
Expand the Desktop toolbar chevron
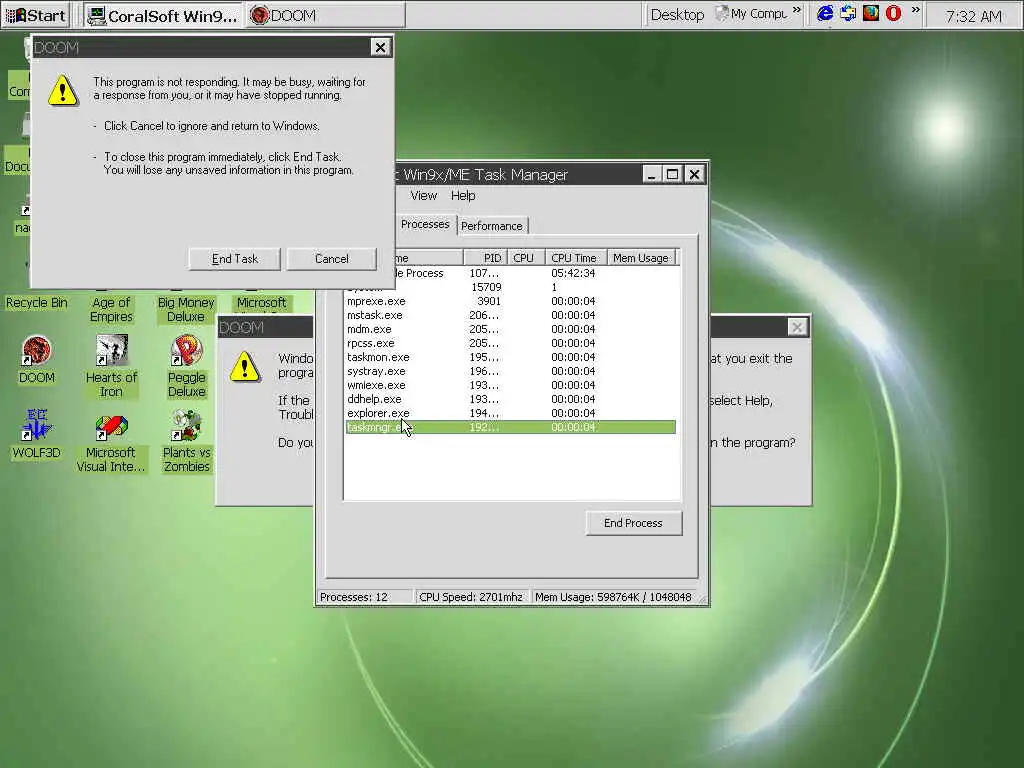(x=797, y=10)
